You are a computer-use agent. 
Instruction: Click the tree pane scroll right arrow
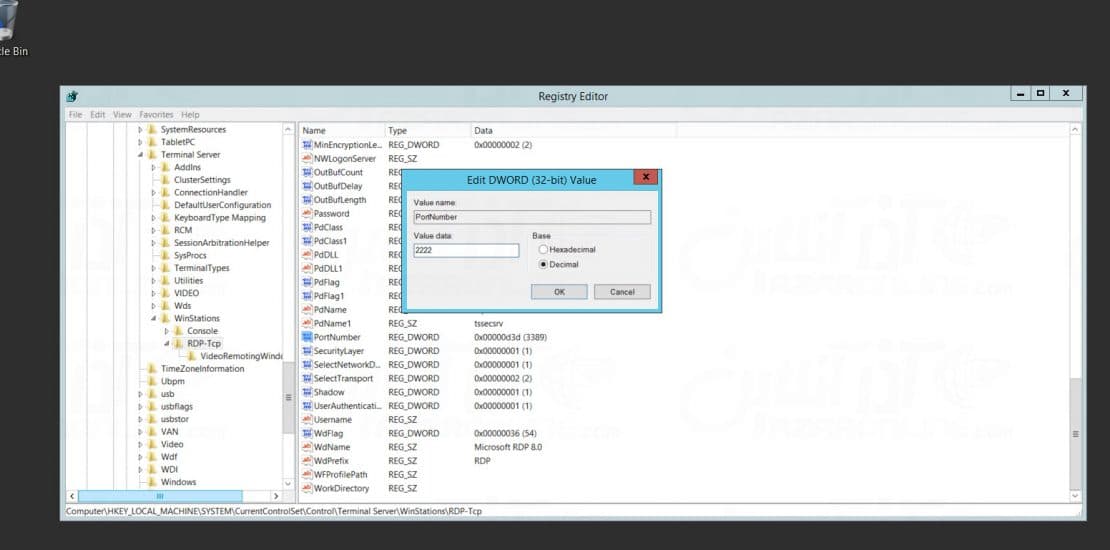(x=276, y=496)
